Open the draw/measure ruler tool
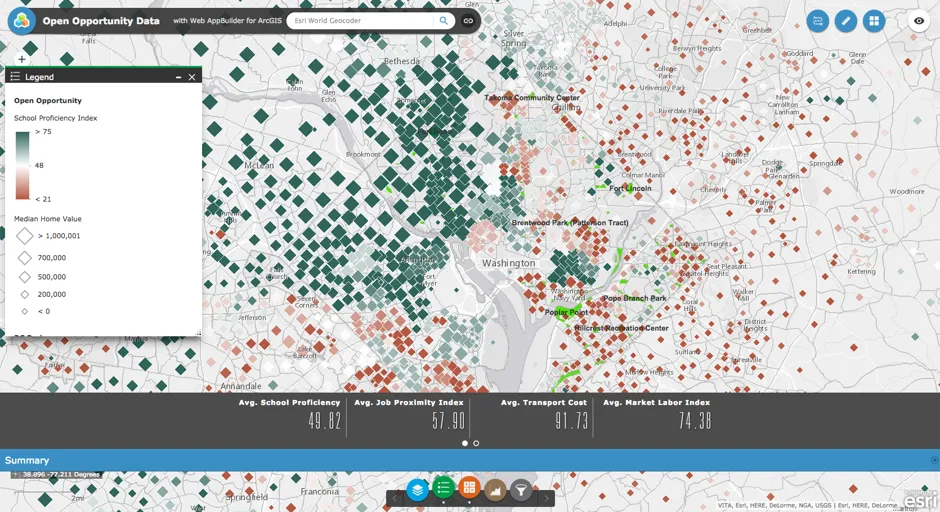940x512 pixels. click(x=846, y=21)
